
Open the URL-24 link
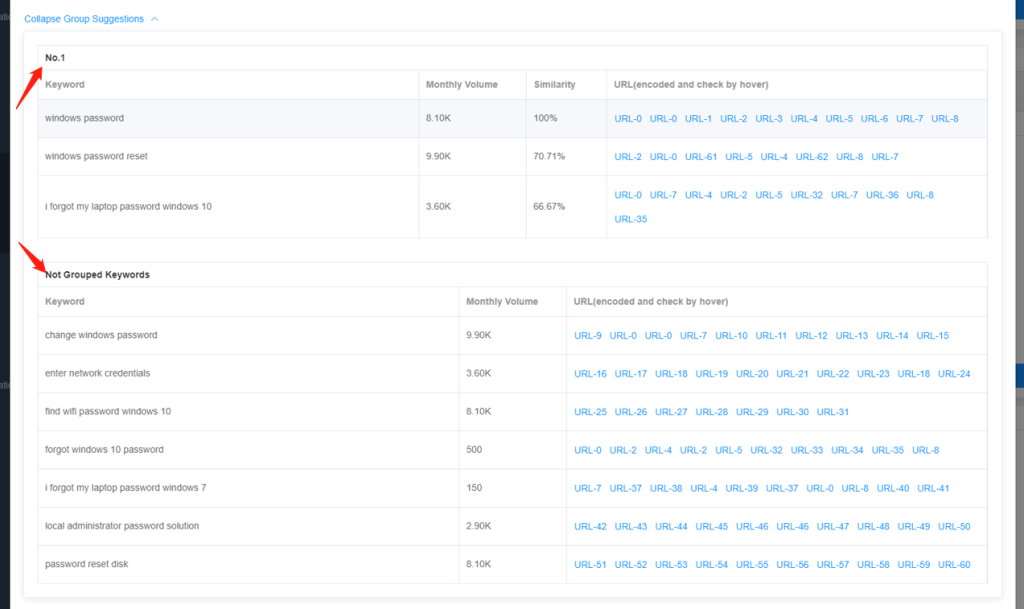pos(954,374)
